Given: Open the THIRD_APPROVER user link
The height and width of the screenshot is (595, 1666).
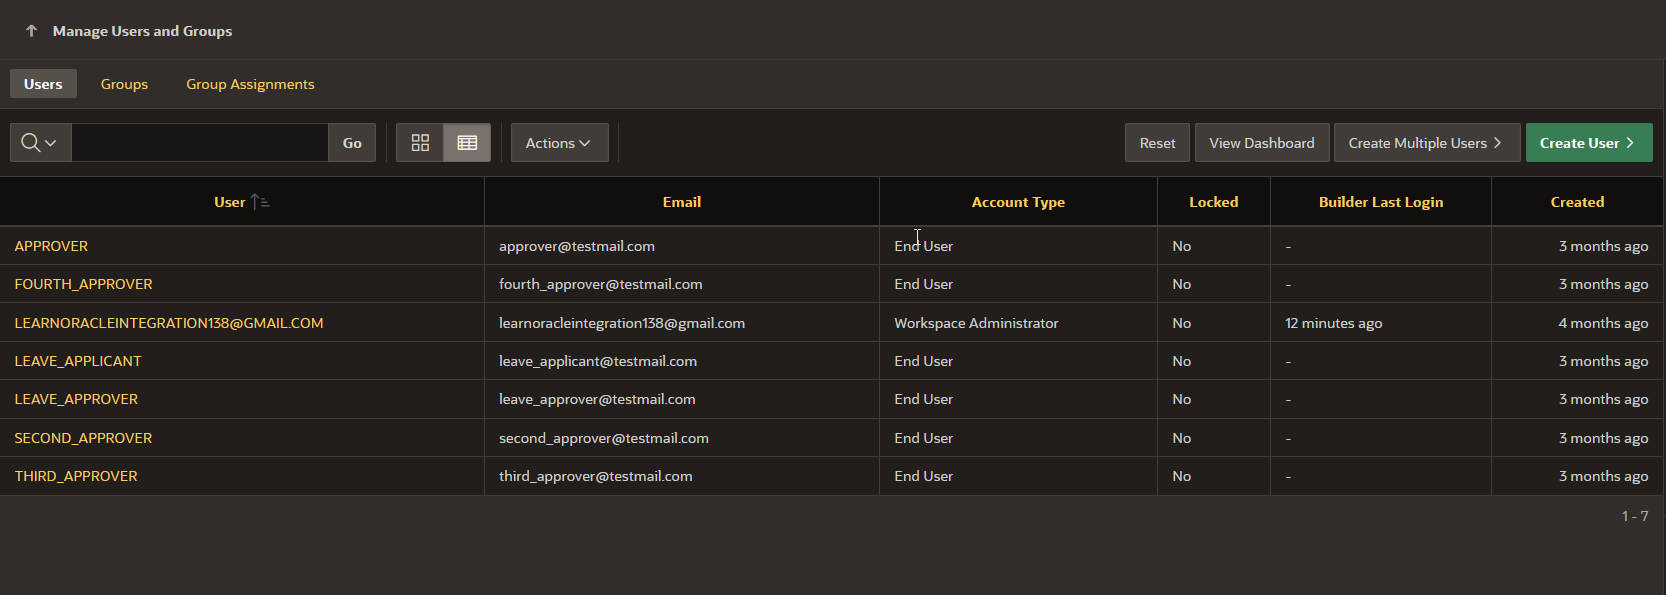Looking at the screenshot, I should 76,476.
